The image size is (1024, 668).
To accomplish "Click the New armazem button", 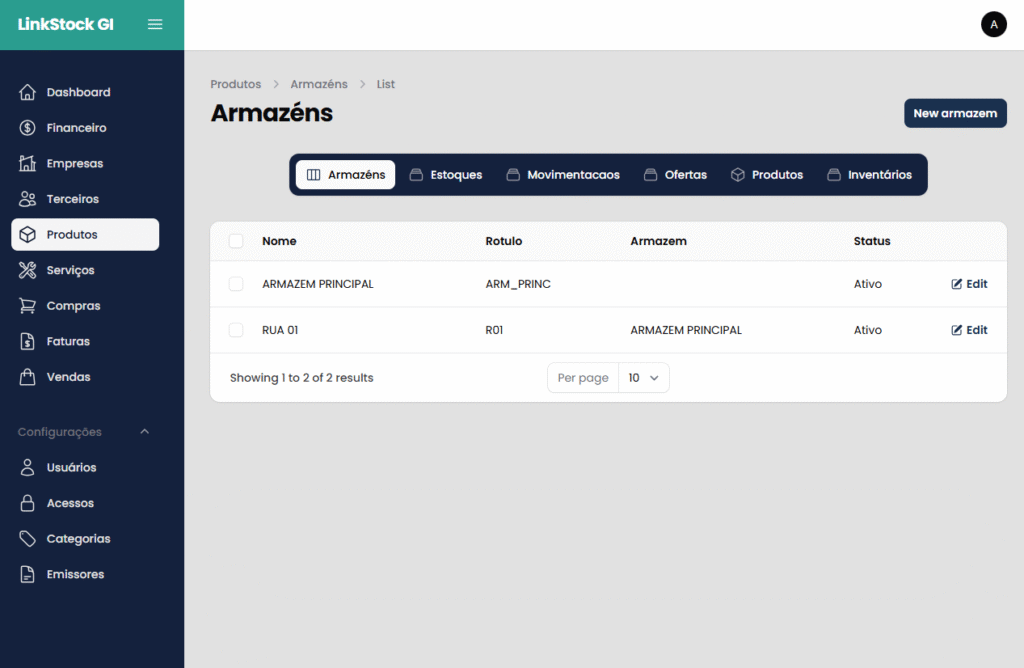I will pos(954,113).
